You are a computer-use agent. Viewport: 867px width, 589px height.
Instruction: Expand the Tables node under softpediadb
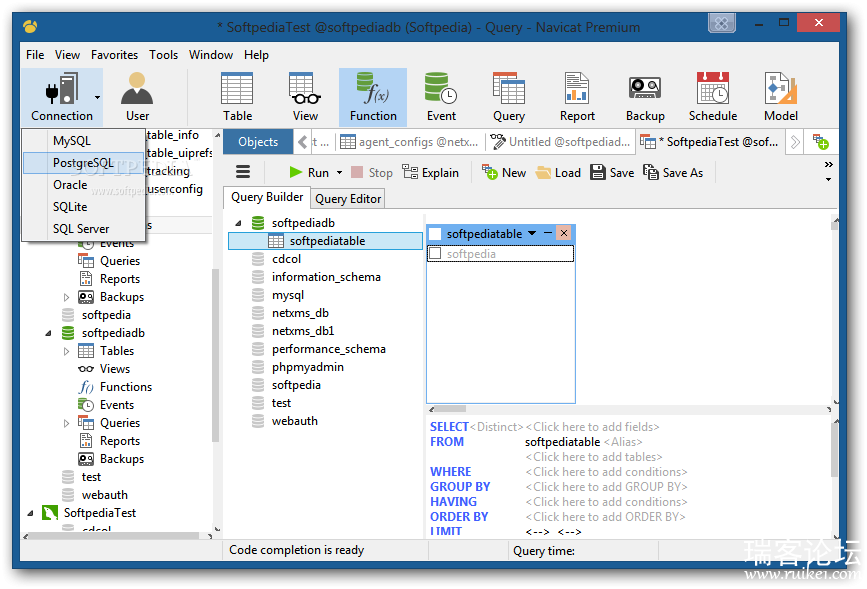(x=66, y=351)
